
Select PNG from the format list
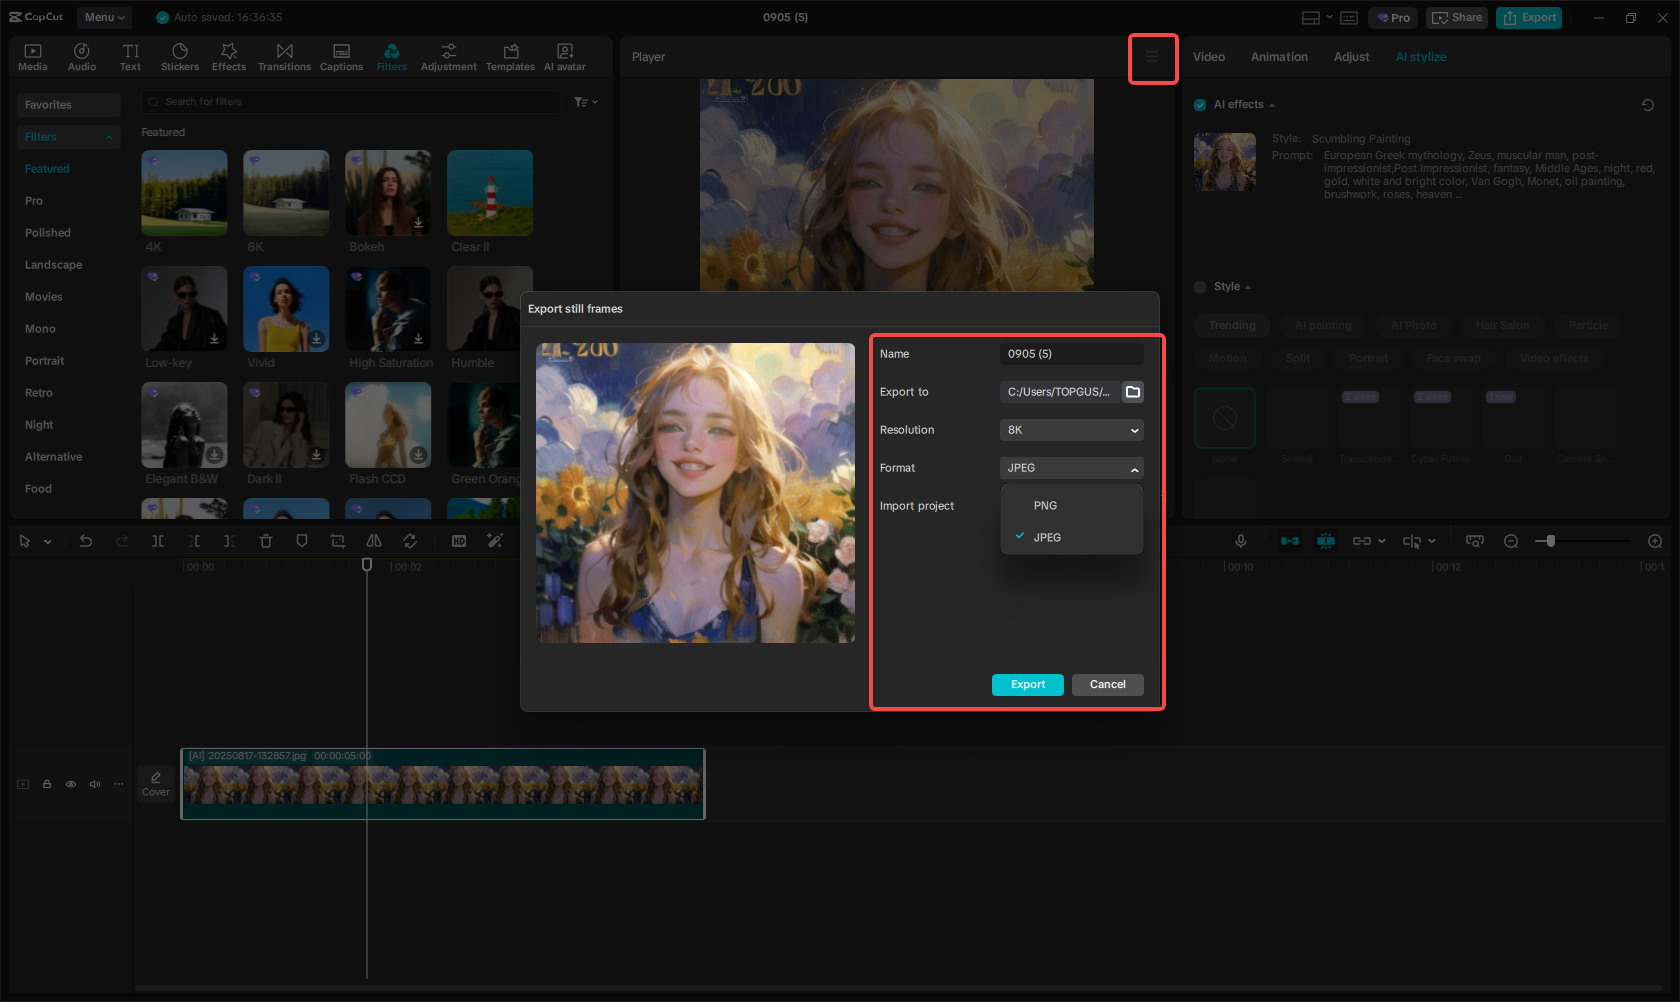pyautogui.click(x=1045, y=506)
